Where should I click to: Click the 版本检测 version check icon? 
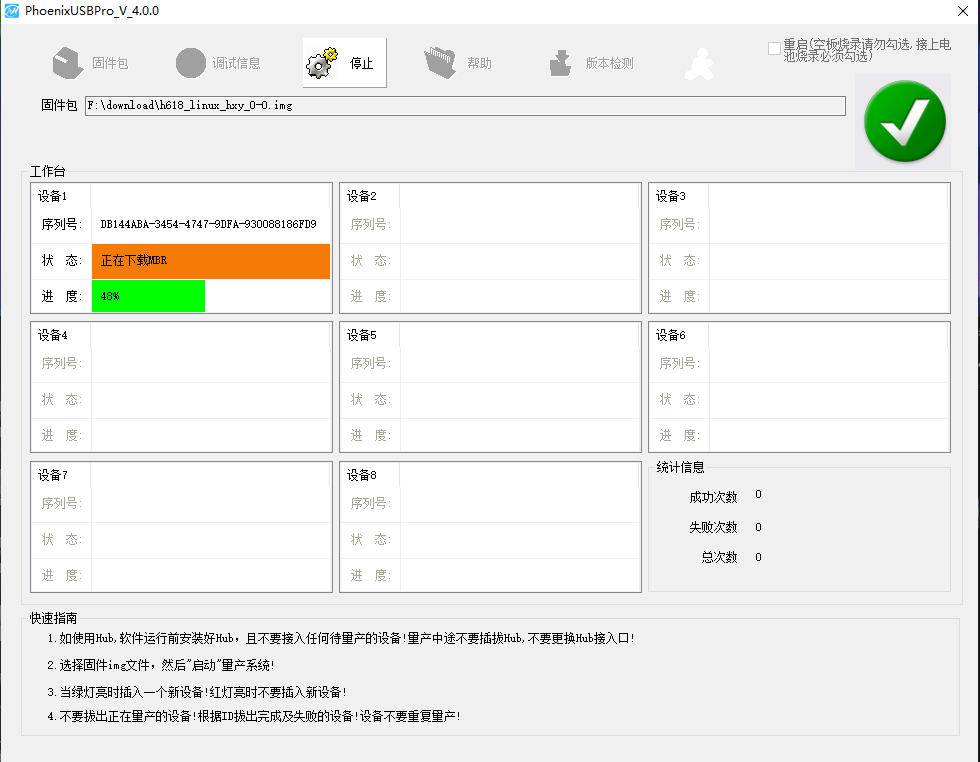[560, 63]
